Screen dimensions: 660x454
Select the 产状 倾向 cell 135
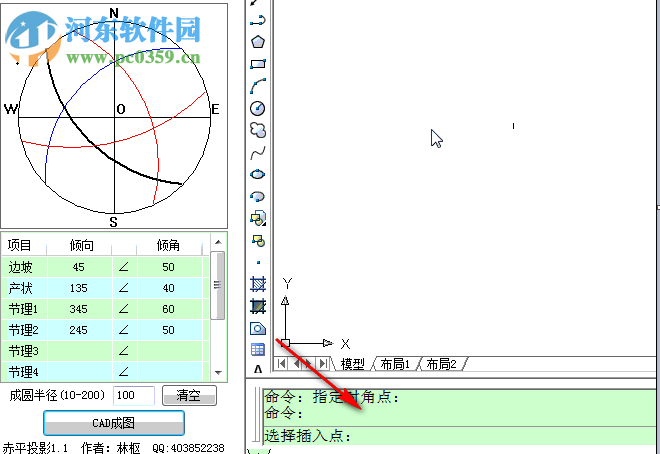[79, 288]
